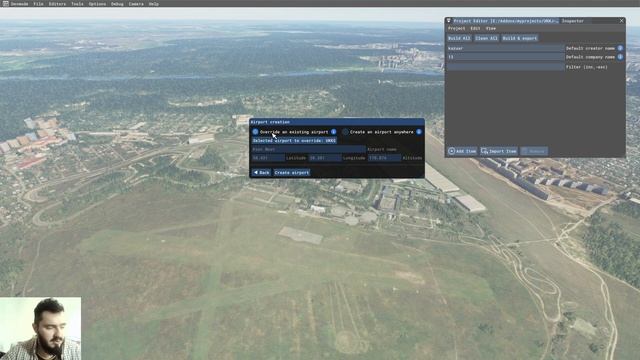Click the Altitude input field

coord(384,158)
